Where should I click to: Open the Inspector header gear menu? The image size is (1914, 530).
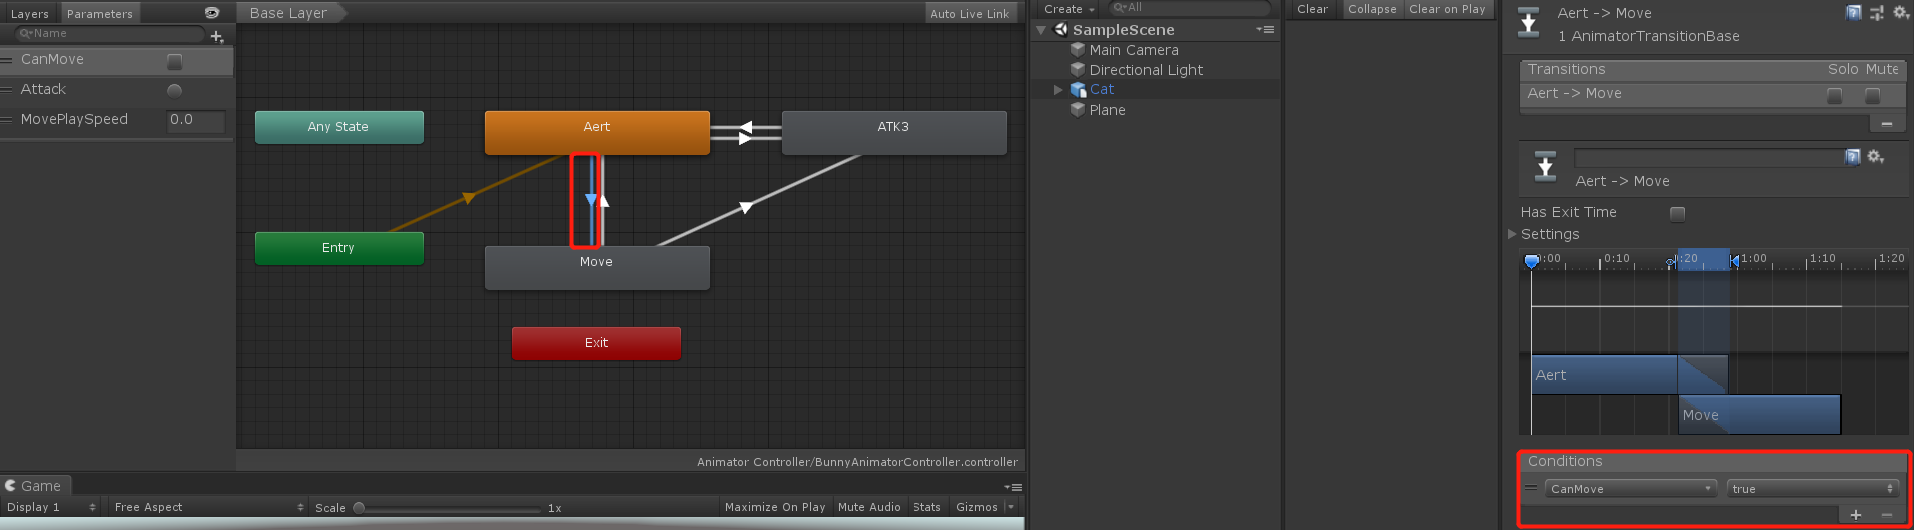tap(1900, 13)
